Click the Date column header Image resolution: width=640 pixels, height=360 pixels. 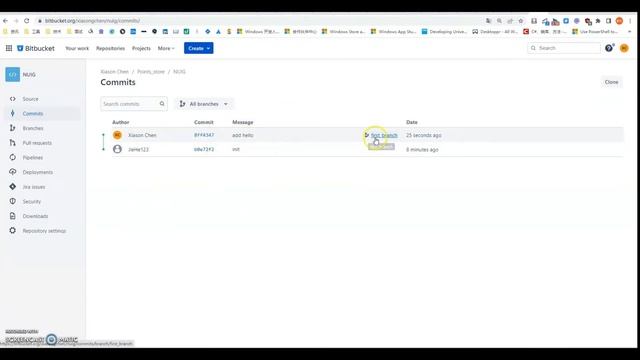pos(412,122)
